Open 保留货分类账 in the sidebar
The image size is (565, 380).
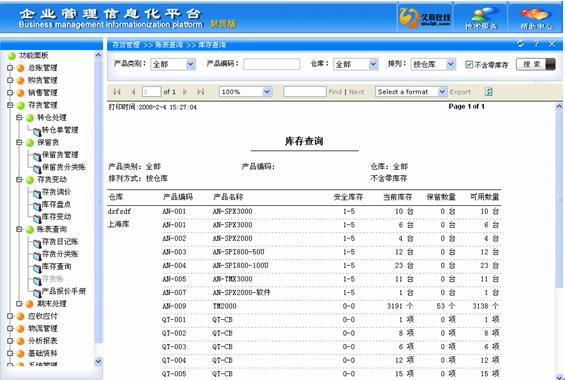tap(64, 167)
